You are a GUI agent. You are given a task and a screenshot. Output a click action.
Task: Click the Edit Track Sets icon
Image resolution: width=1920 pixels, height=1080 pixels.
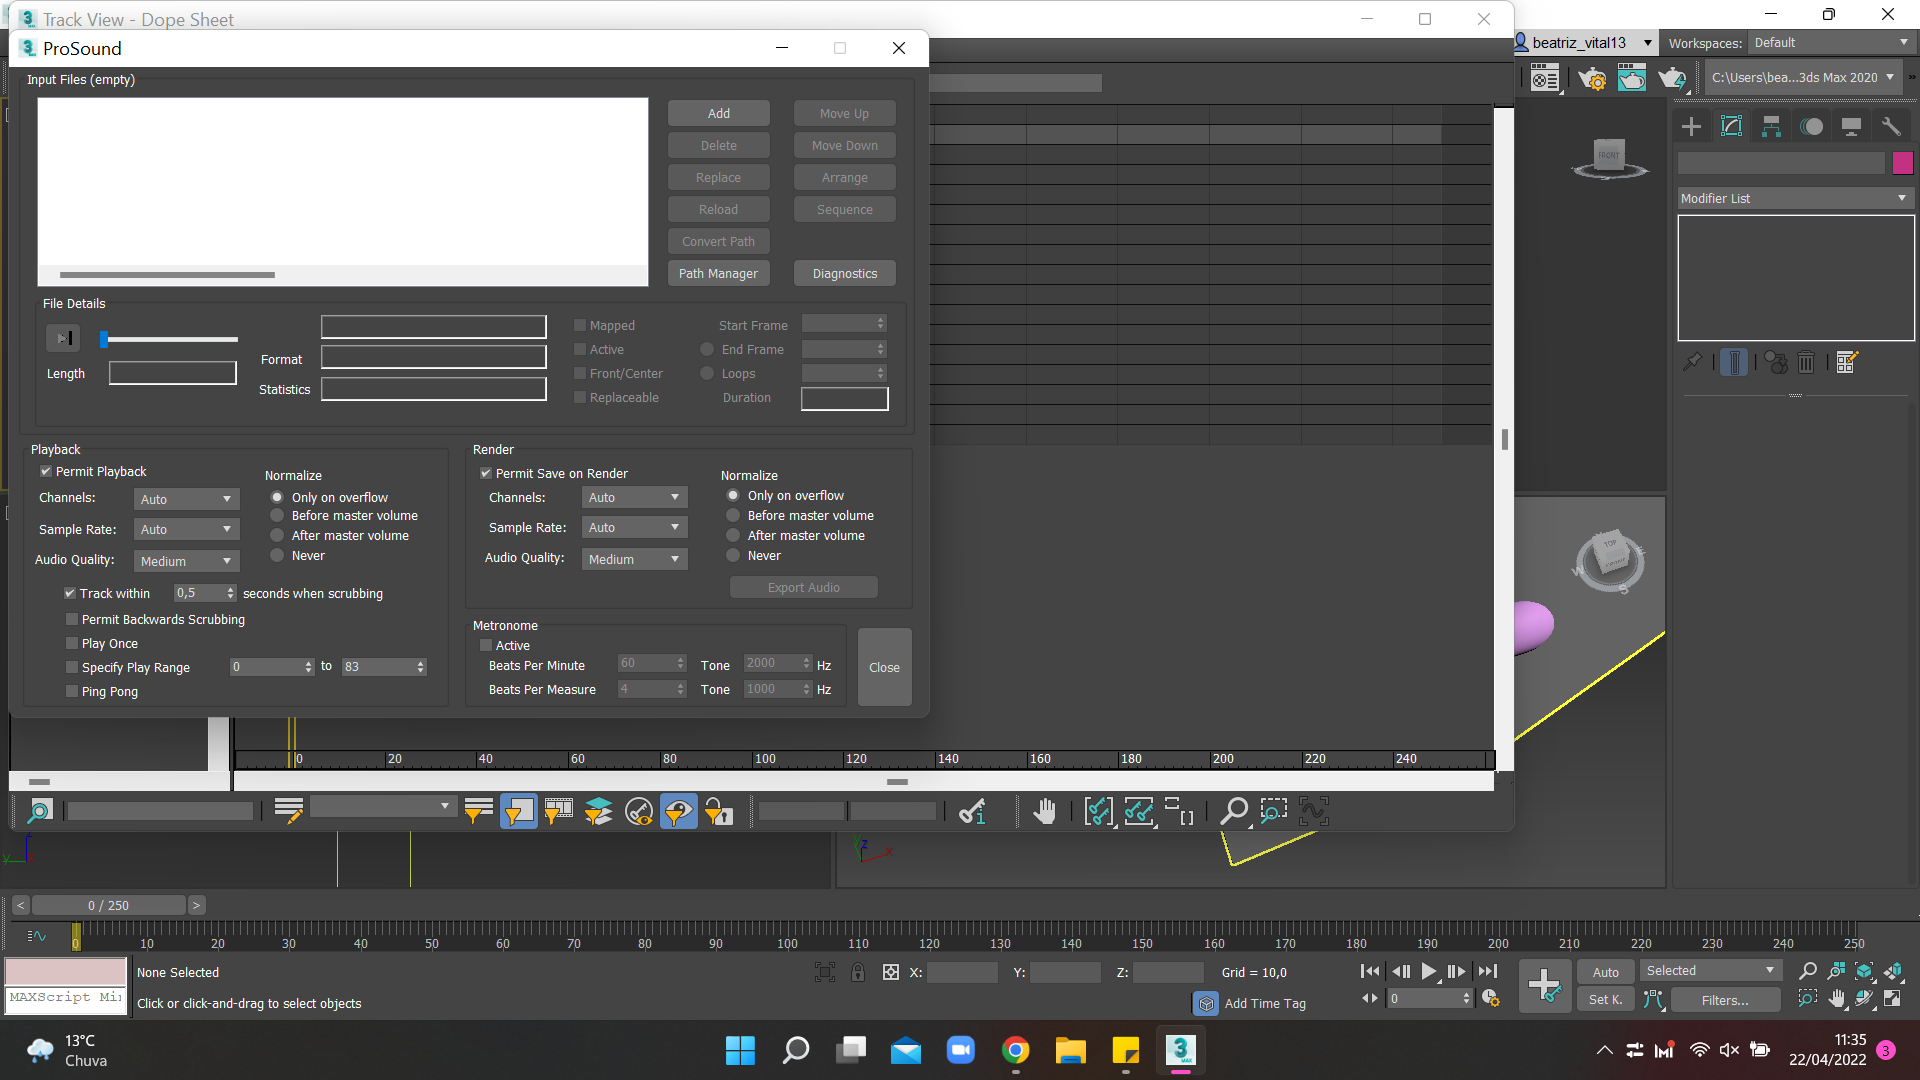[289, 811]
